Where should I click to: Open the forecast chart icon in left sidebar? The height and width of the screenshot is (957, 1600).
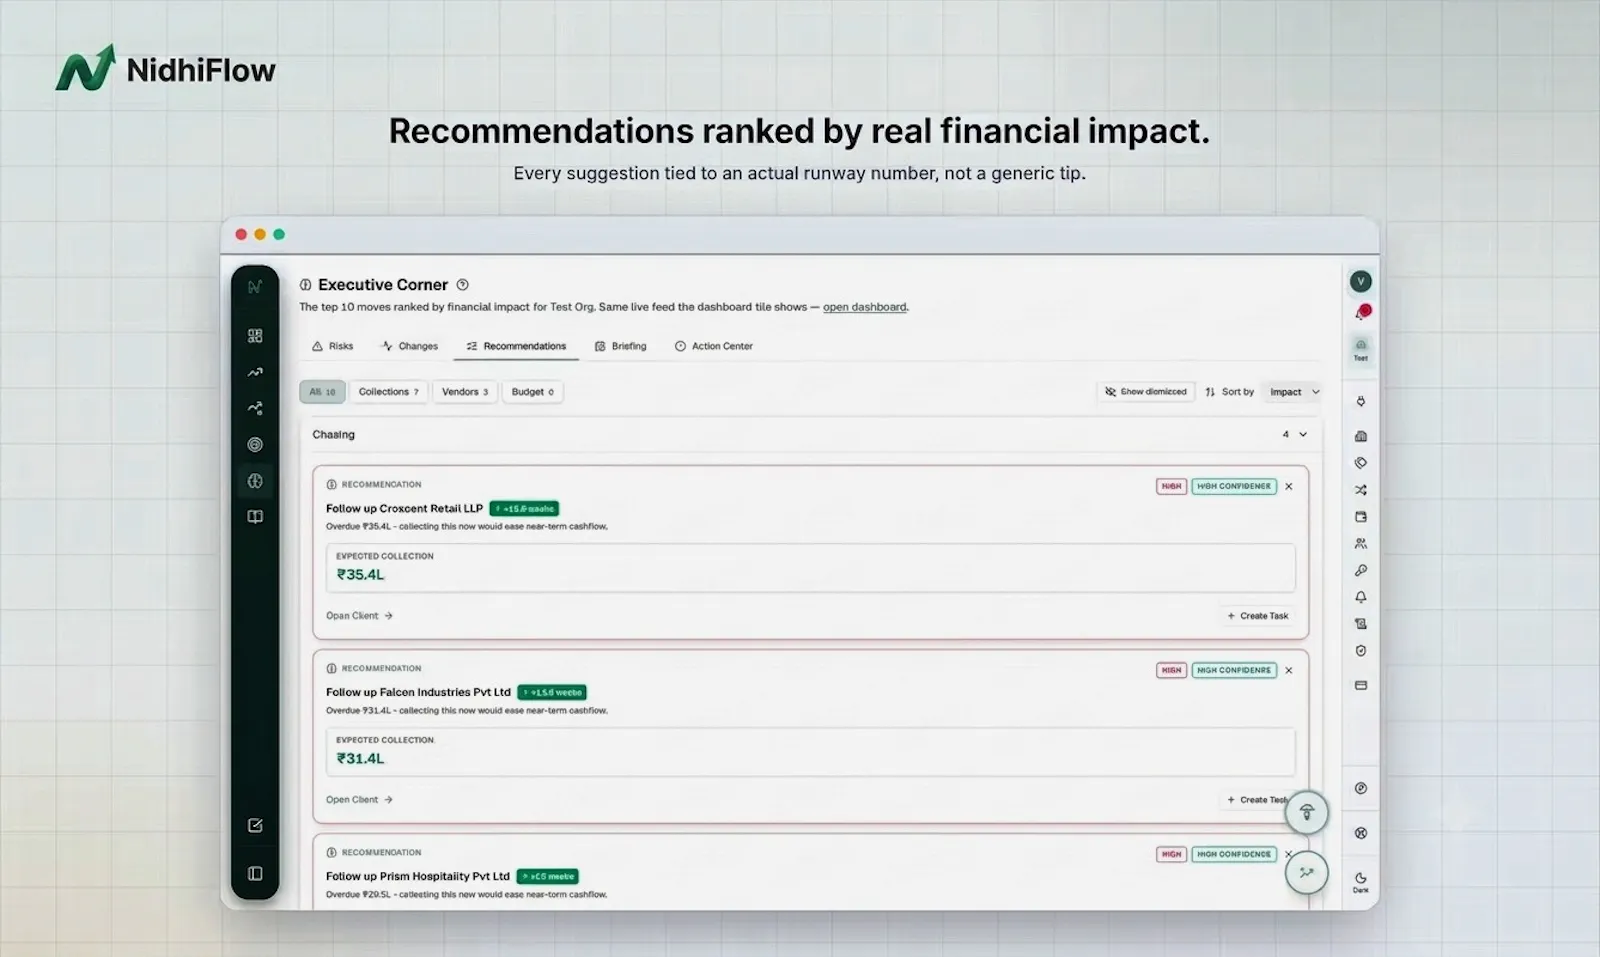pyautogui.click(x=255, y=408)
